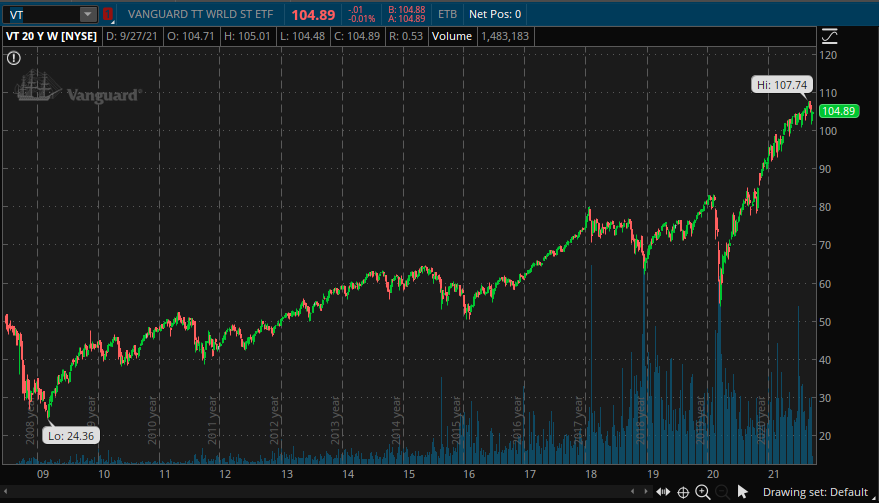This screenshot has width=879, height=503.
Task: Select the horizontal pan tool icon
Action: [663, 492]
